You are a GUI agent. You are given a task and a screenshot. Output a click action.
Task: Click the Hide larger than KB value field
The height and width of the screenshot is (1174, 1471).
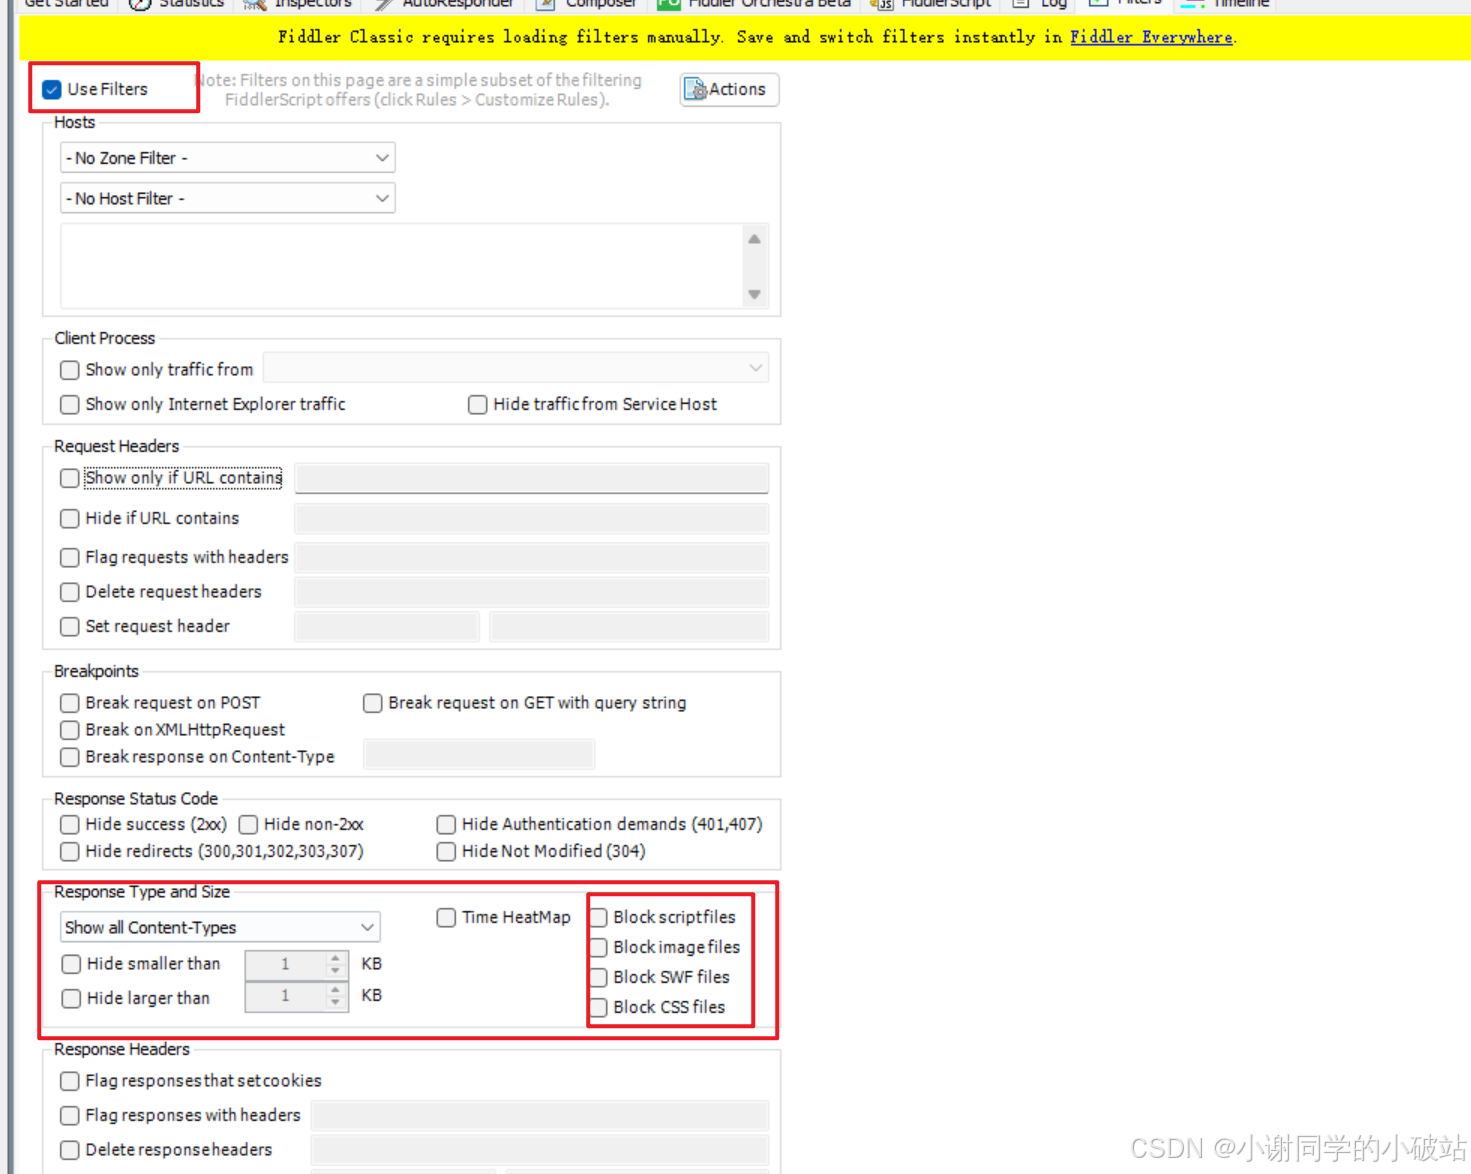[x=285, y=996]
